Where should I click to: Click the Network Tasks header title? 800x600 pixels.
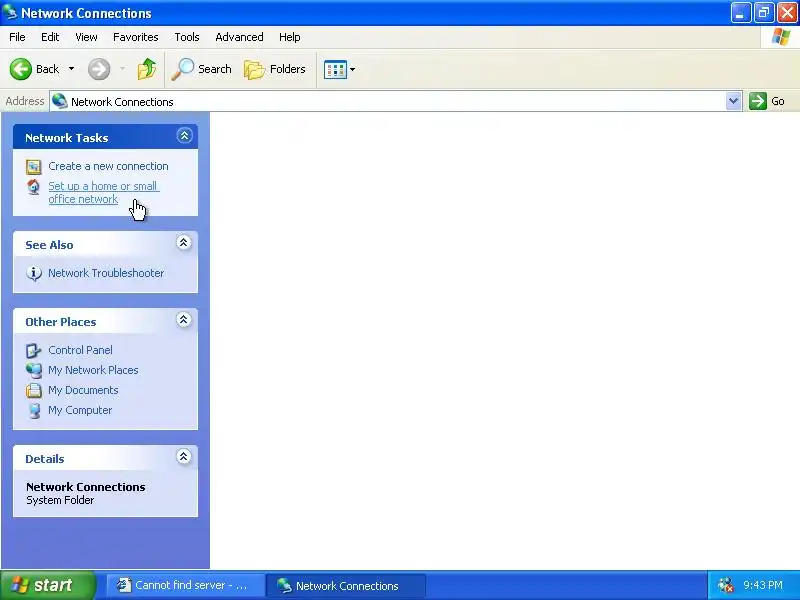[x=67, y=138]
